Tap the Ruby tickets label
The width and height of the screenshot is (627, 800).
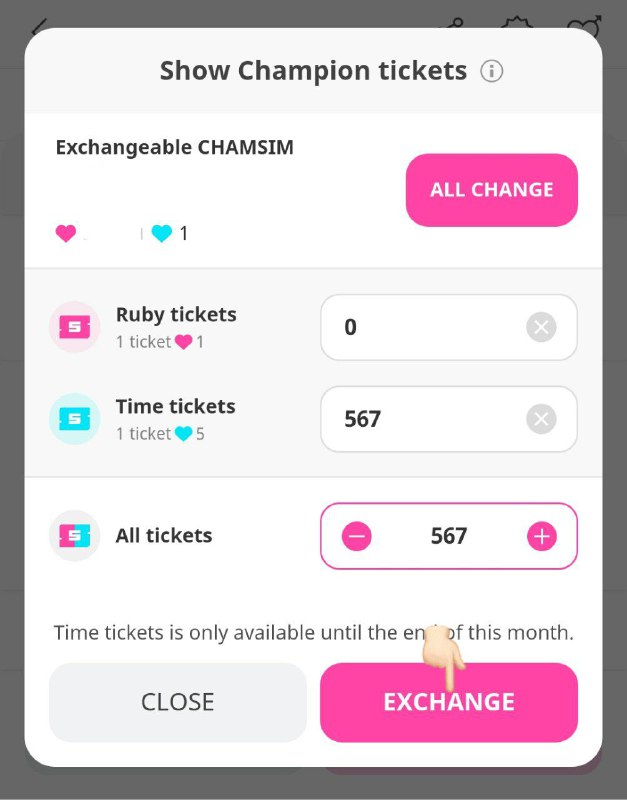[x=176, y=314]
